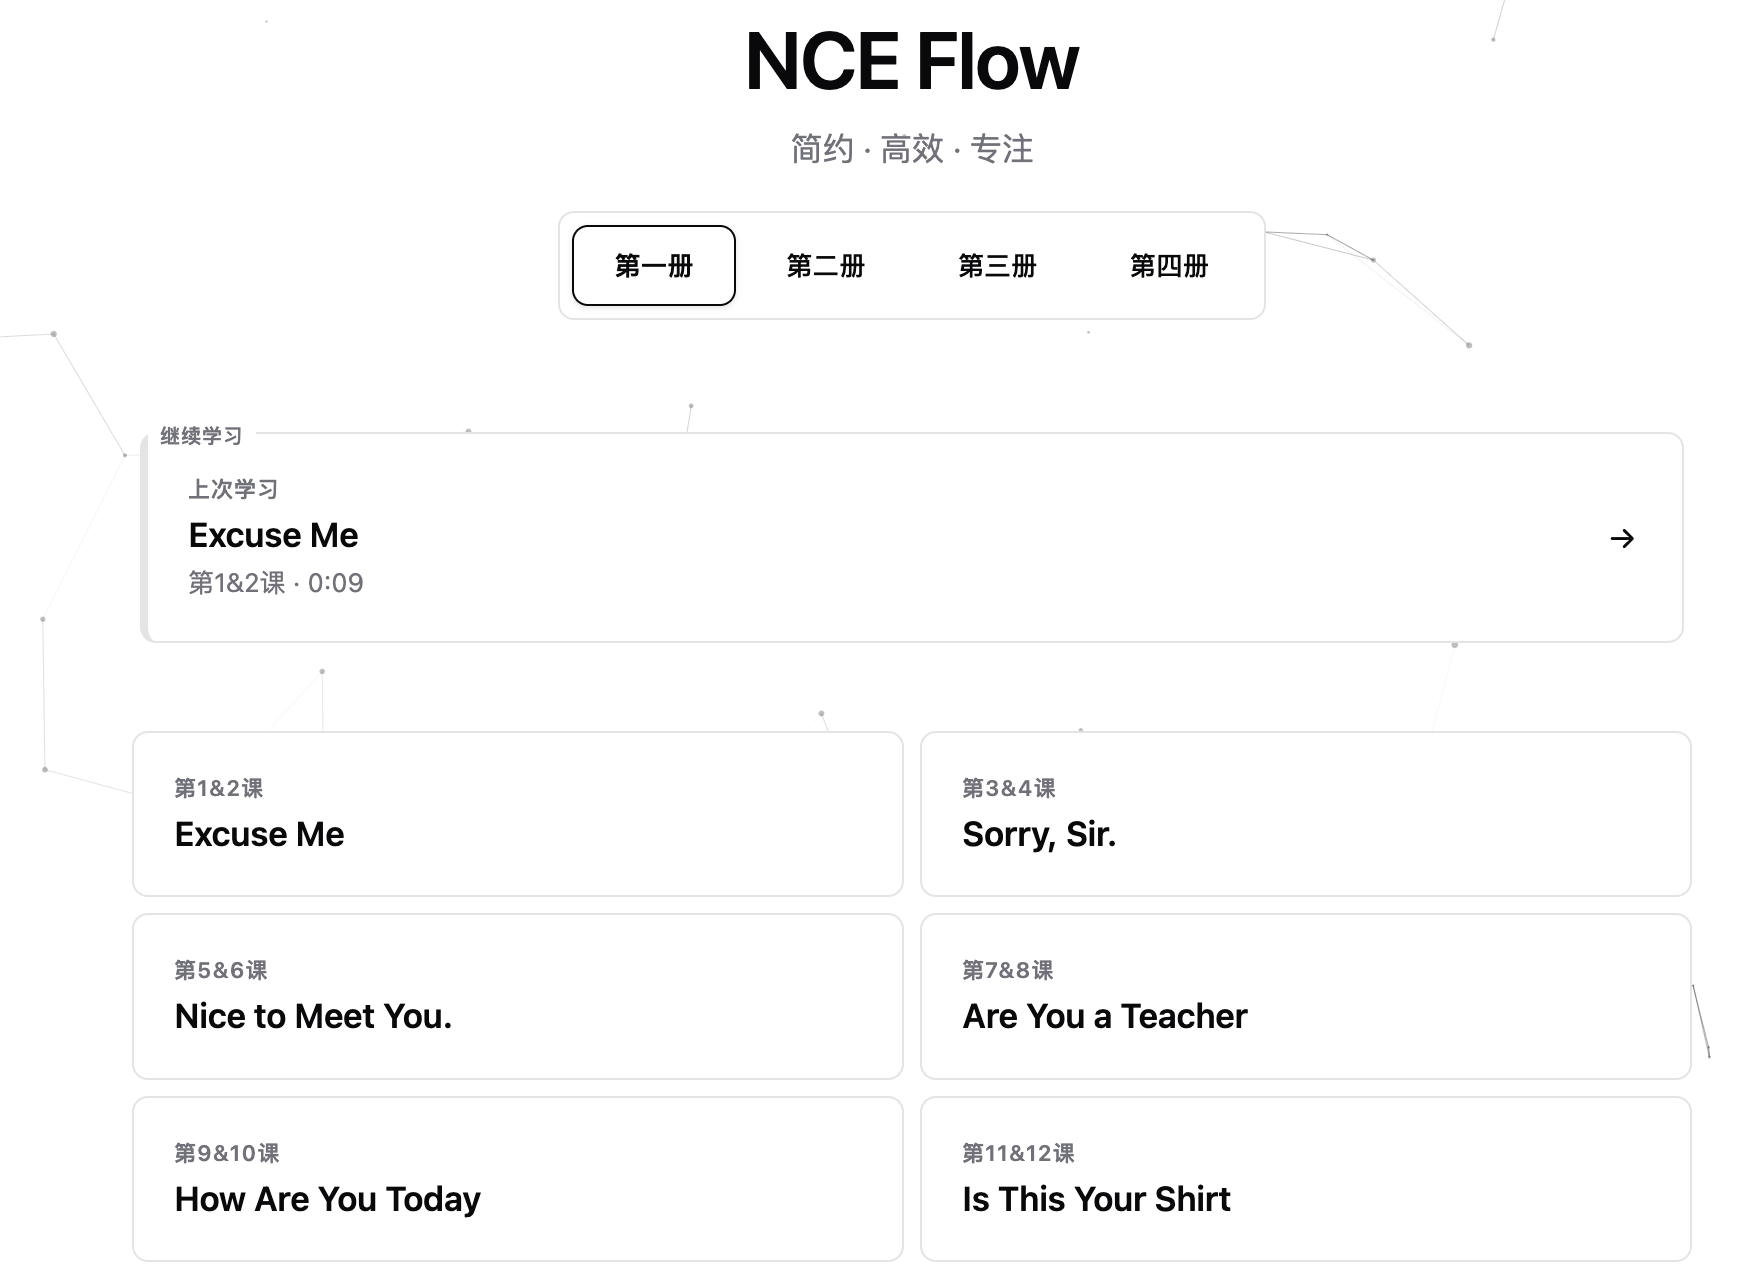Open the 第三册 book tab

coord(997,266)
